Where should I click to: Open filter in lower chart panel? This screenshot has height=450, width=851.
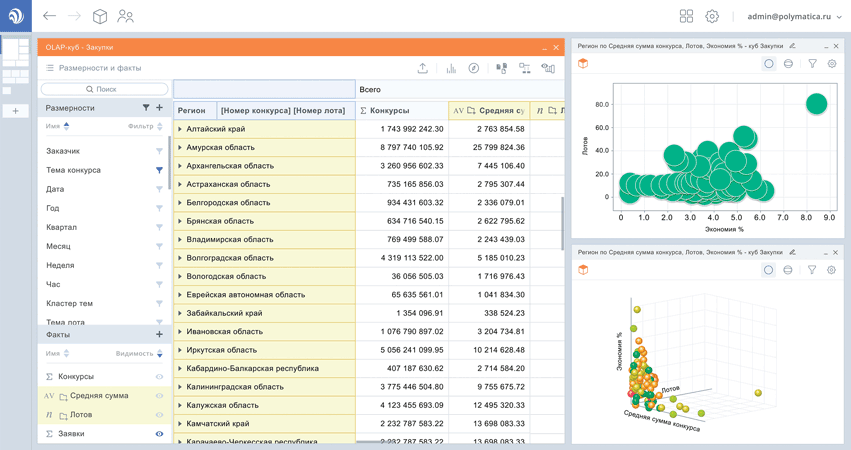pyautogui.click(x=812, y=270)
